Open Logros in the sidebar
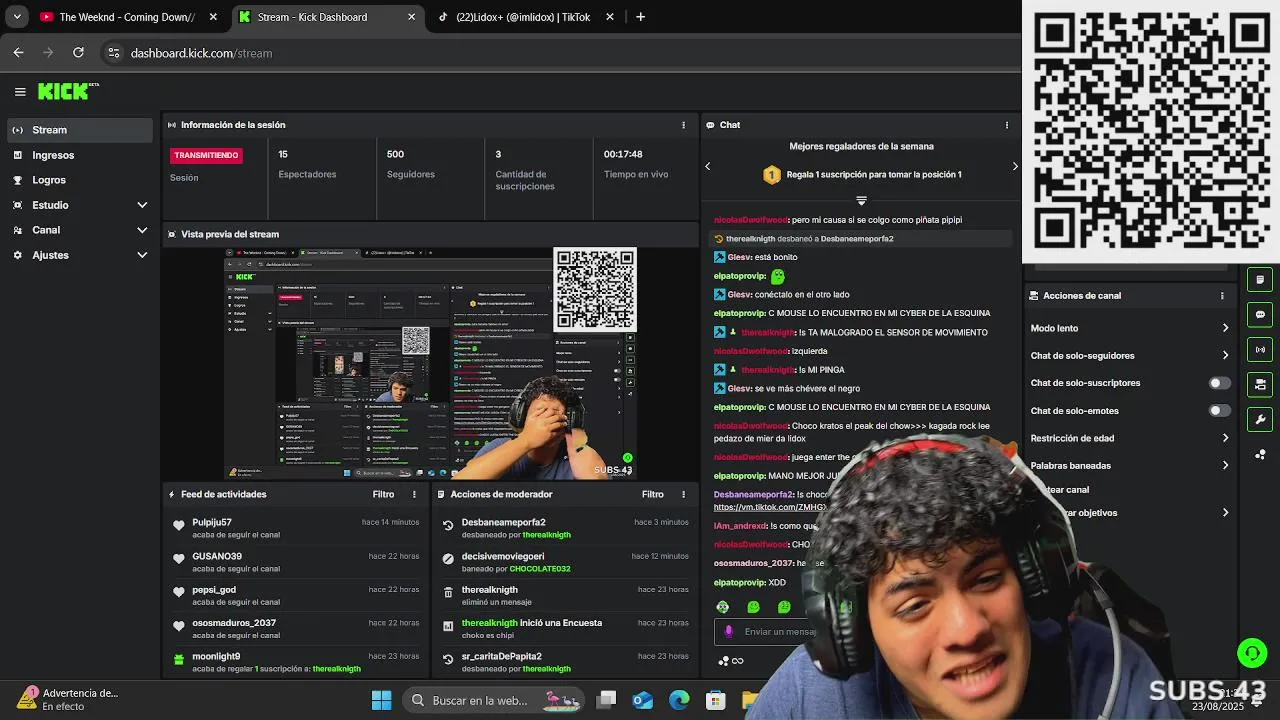 point(80,180)
